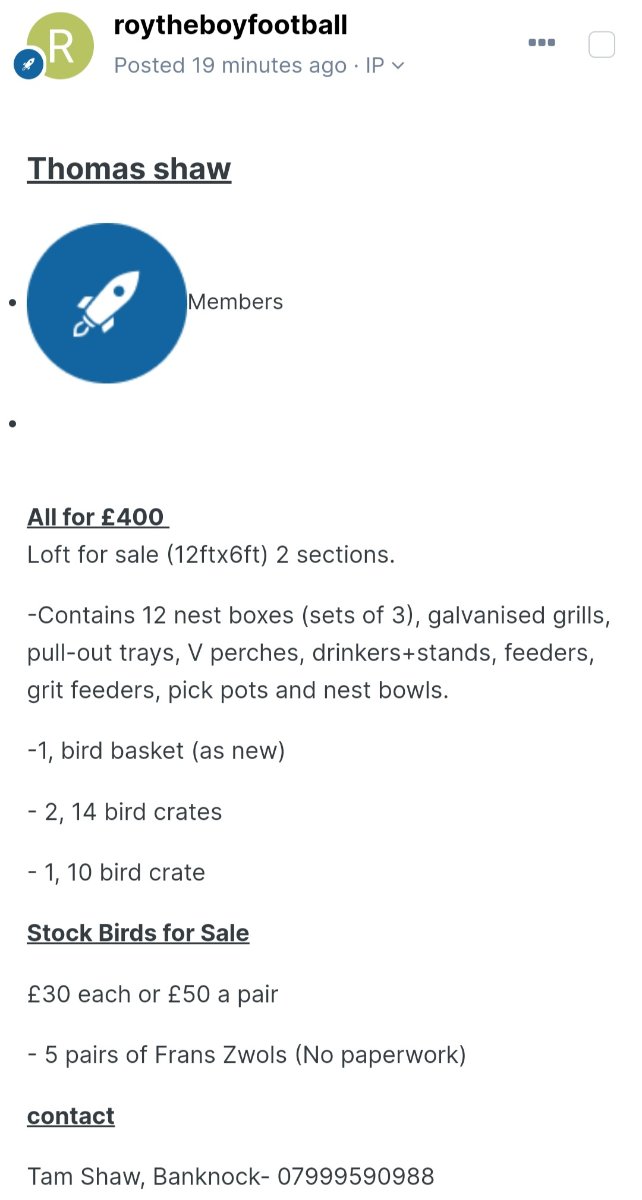Open roytheboyfootball's profile from the username
Image resolution: width=642 pixels, height=1200 pixels.
tap(231, 25)
